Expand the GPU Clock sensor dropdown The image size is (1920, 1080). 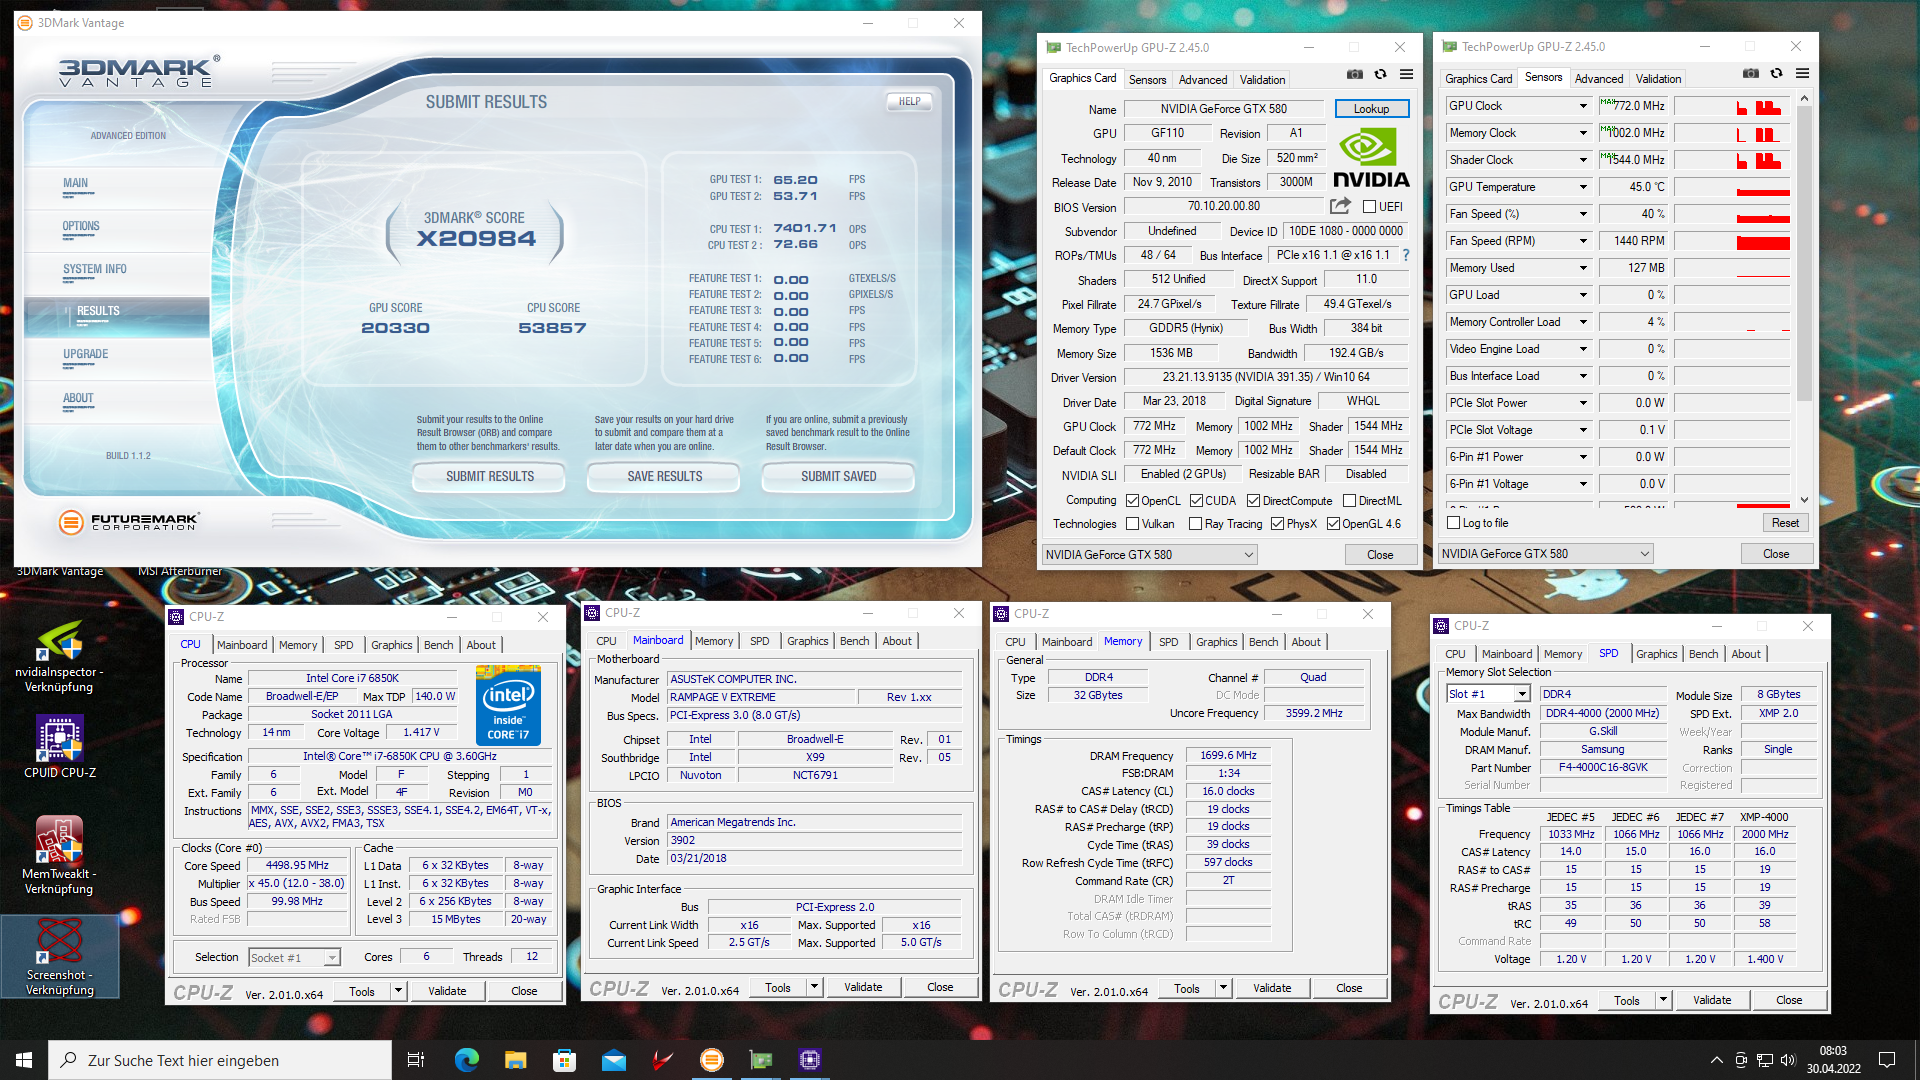[1583, 106]
